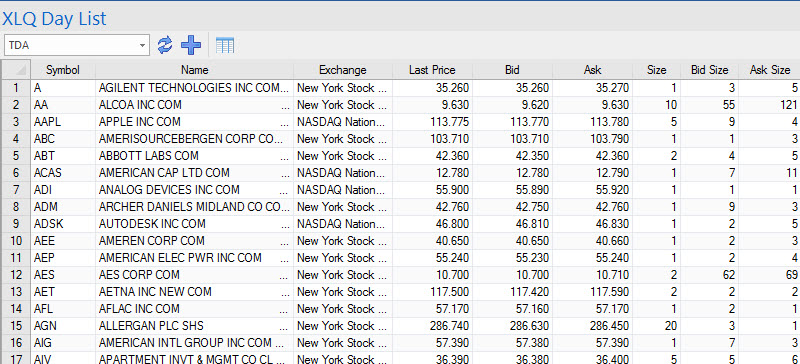Screen dimensions: 800x364
Task: Open the column chooser table icon
Action: tap(225, 45)
